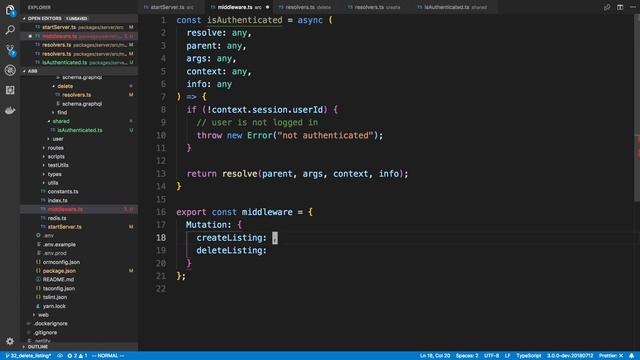Click TypeScript language mode selector
This screenshot has height=360, width=640.
point(529,356)
